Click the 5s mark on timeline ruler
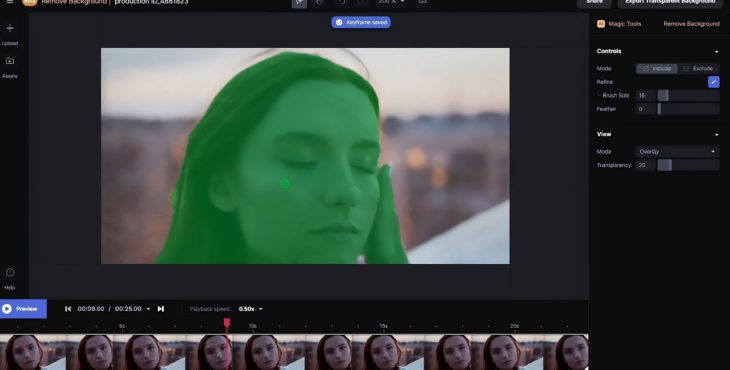730x370 pixels. [122, 326]
